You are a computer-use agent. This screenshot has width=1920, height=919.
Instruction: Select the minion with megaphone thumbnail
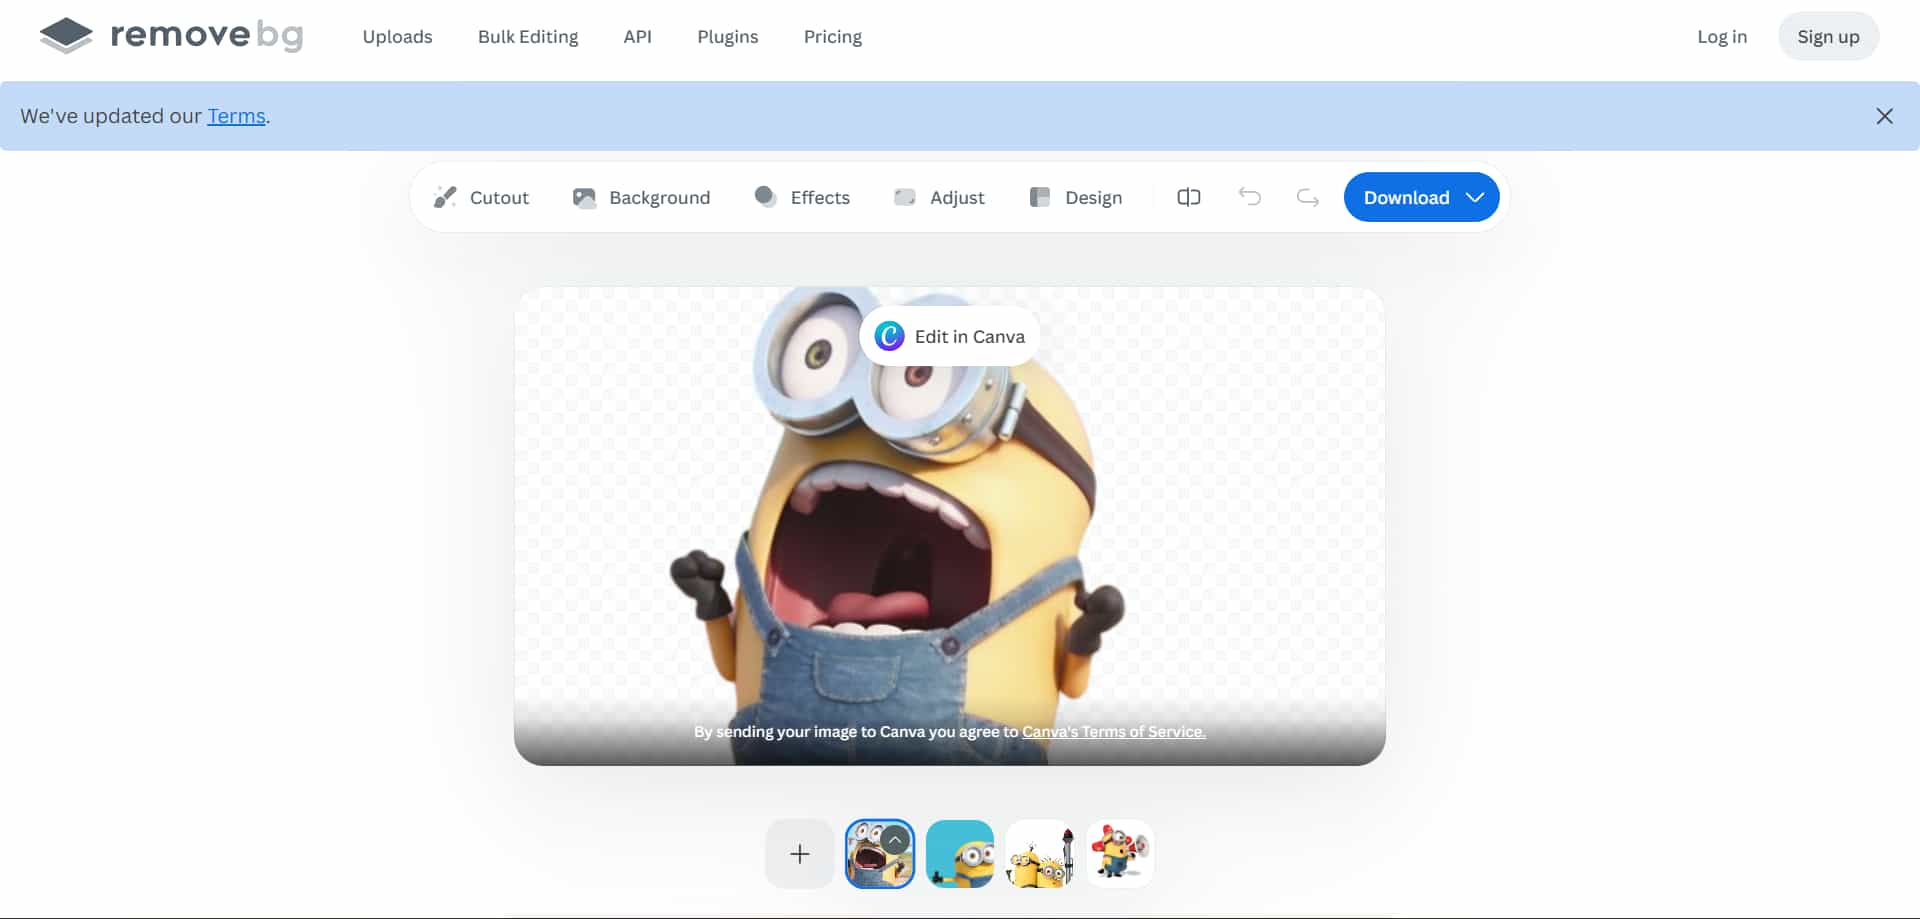pos(1120,854)
